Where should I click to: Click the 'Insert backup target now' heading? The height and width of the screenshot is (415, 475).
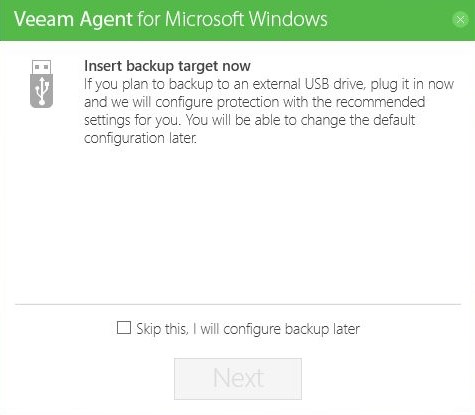click(x=167, y=66)
